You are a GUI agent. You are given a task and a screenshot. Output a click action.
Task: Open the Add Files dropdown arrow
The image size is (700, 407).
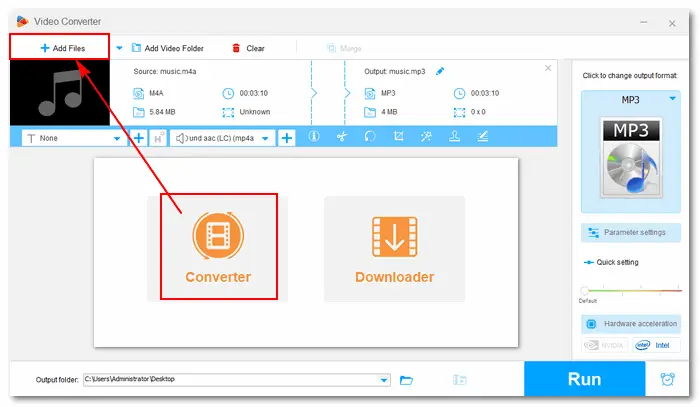point(120,47)
